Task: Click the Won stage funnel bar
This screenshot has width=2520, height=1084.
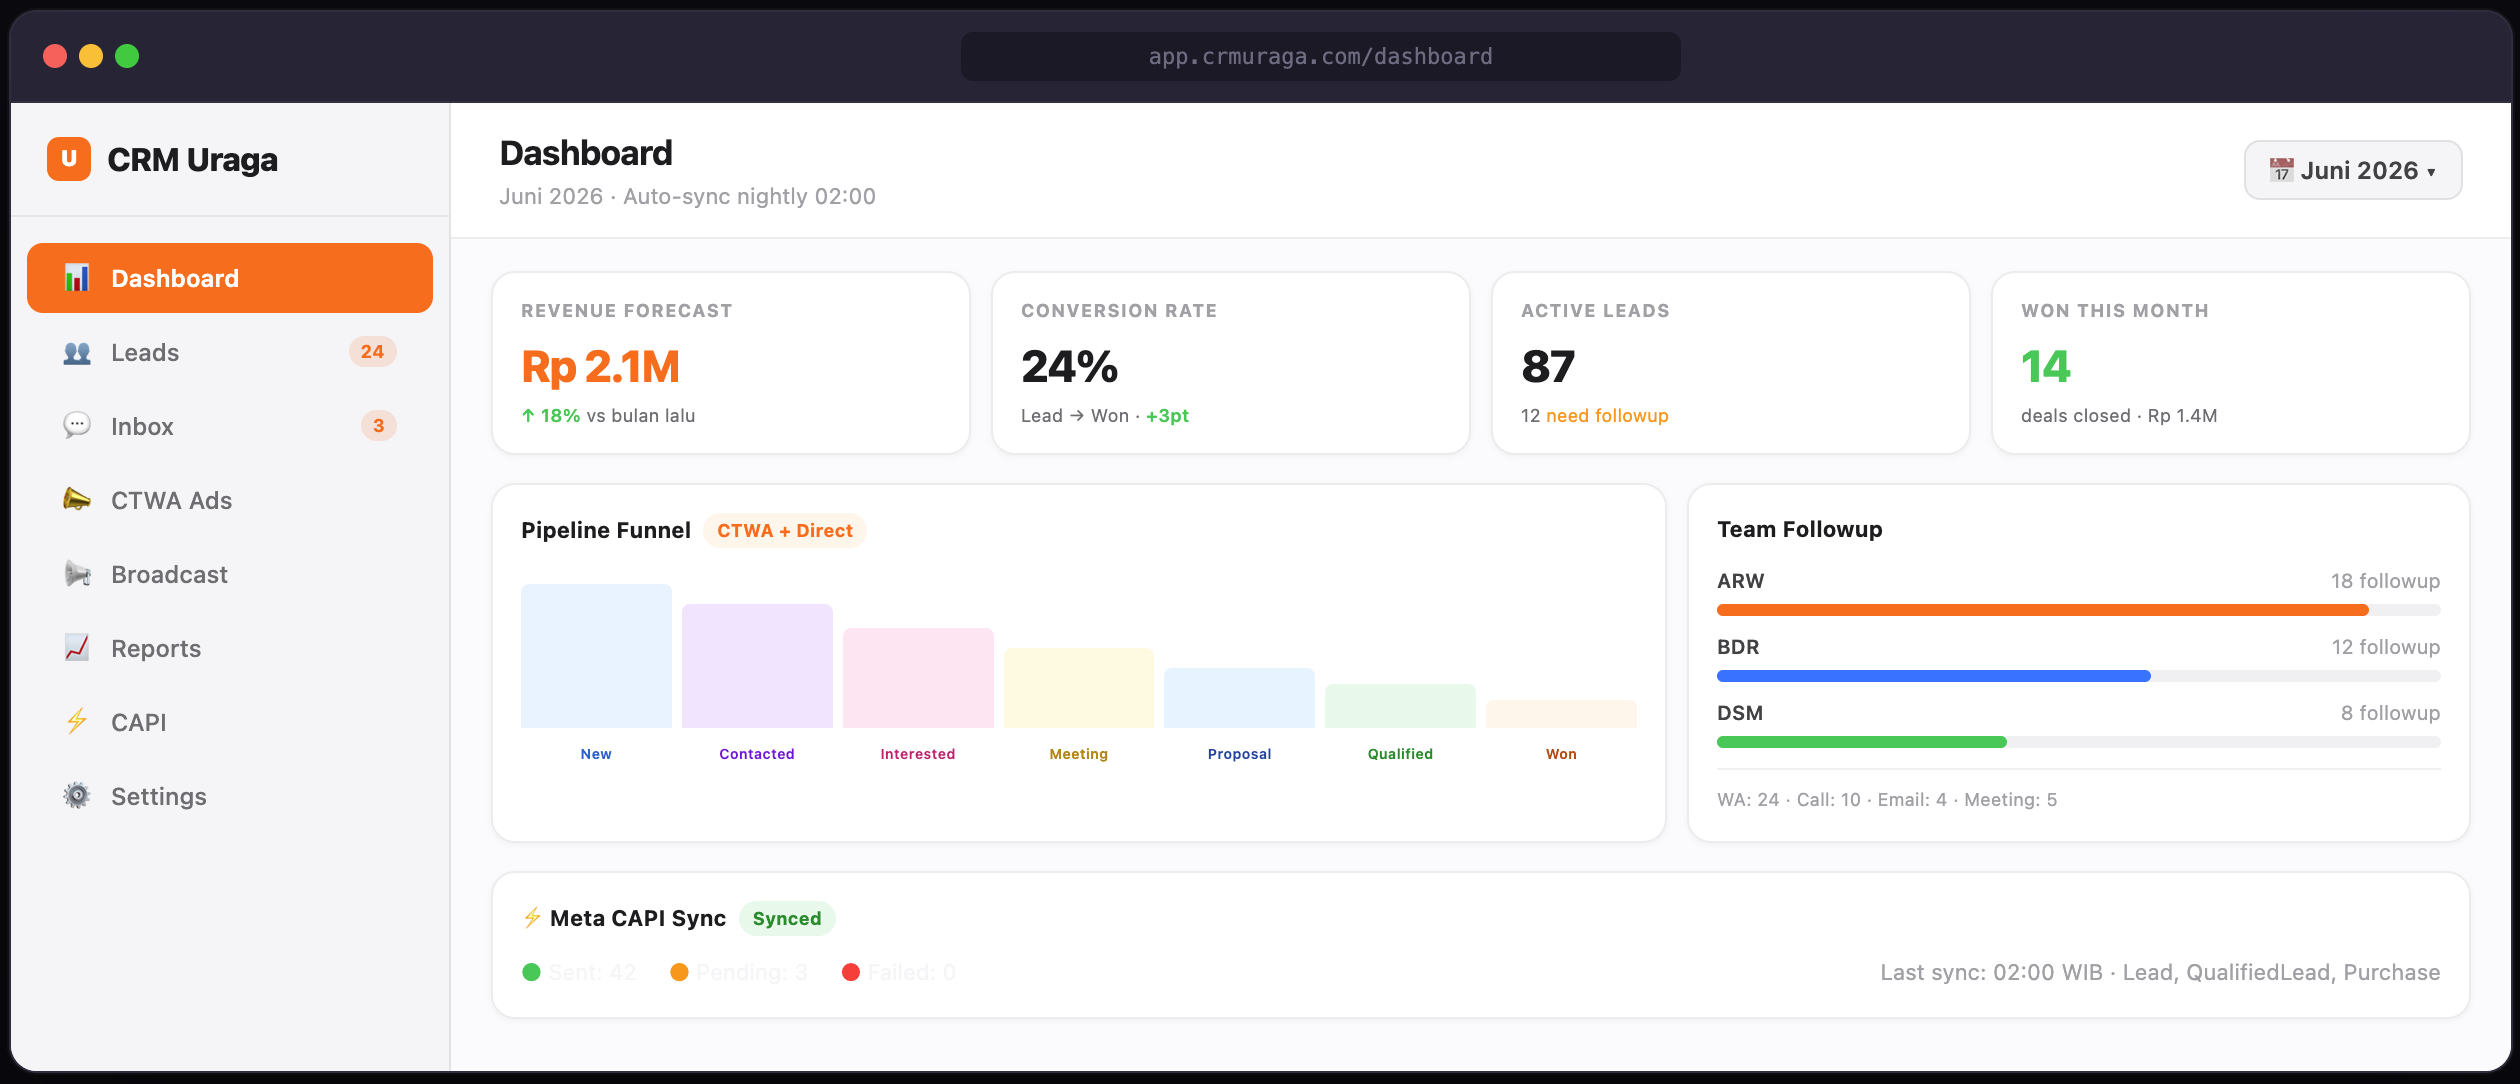Action: [x=1561, y=714]
